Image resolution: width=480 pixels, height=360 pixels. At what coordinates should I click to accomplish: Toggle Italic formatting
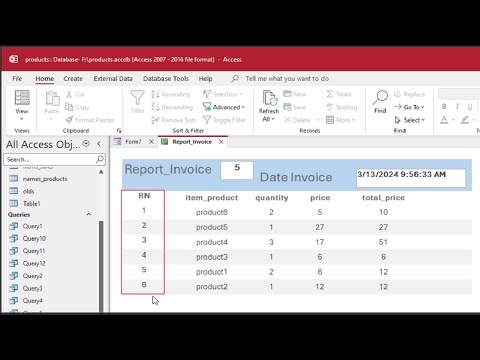coord(457,107)
